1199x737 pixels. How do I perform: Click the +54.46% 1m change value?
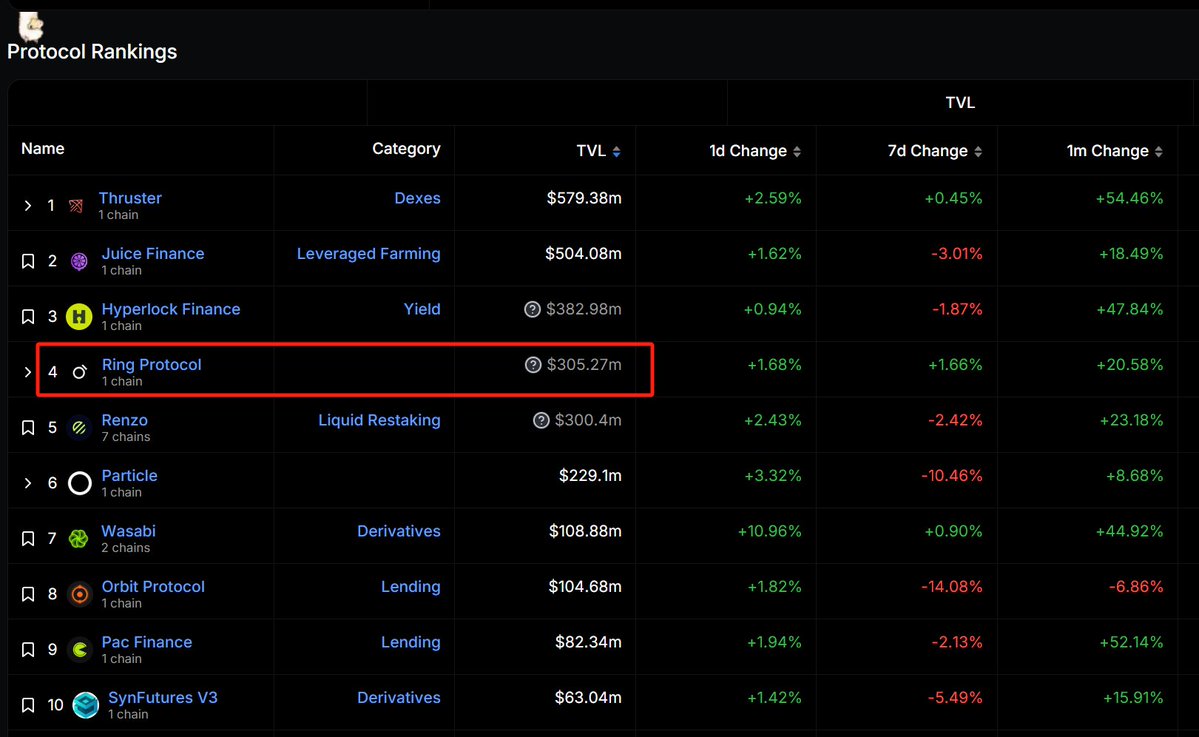coord(1129,198)
